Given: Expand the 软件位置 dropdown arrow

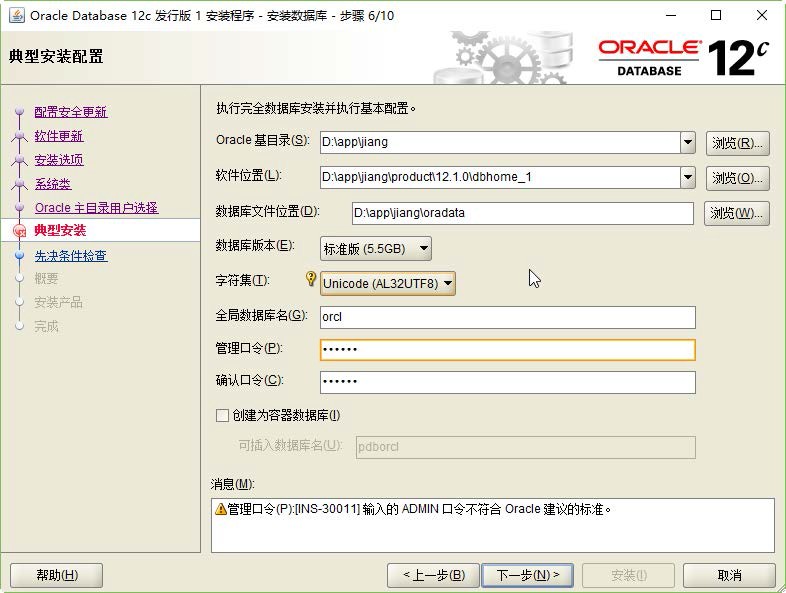Looking at the screenshot, I should [x=688, y=177].
